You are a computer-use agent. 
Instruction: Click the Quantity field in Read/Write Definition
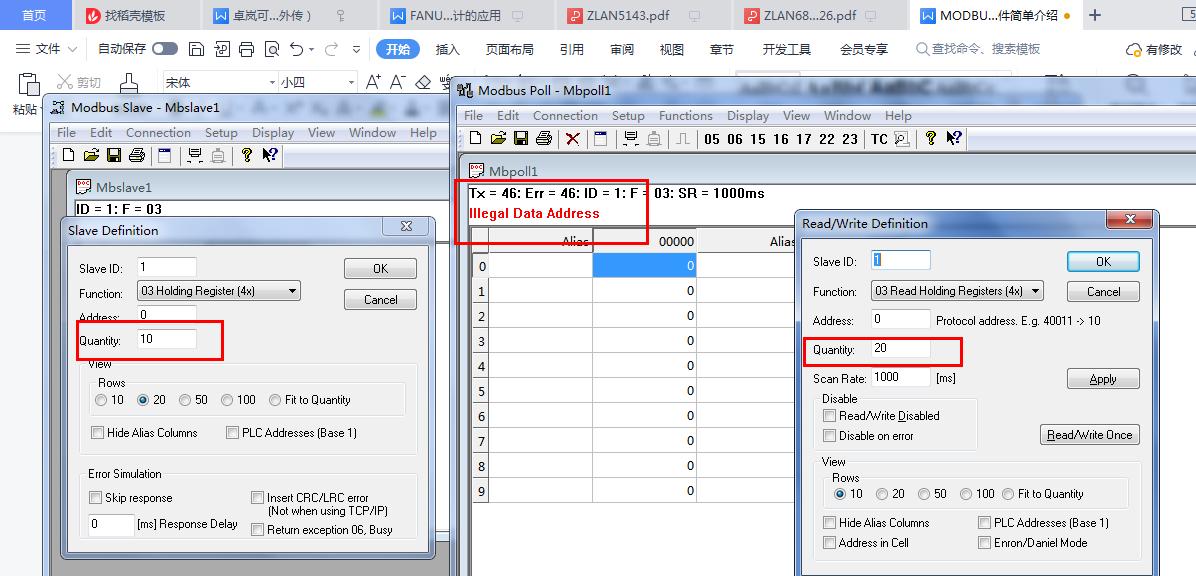coord(900,350)
